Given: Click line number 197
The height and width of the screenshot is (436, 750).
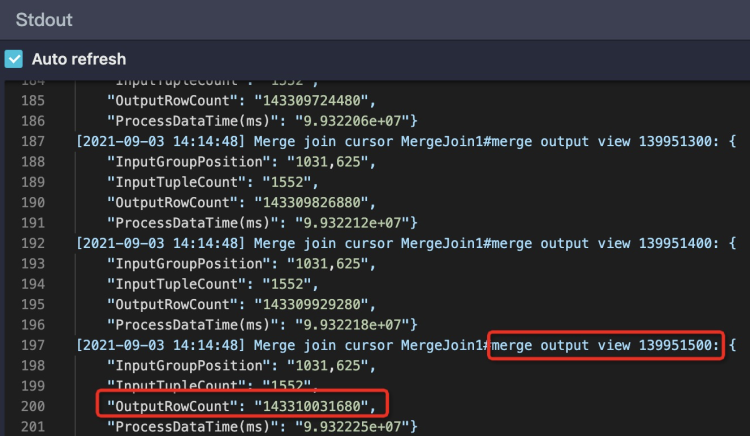Looking at the screenshot, I should 33,345.
